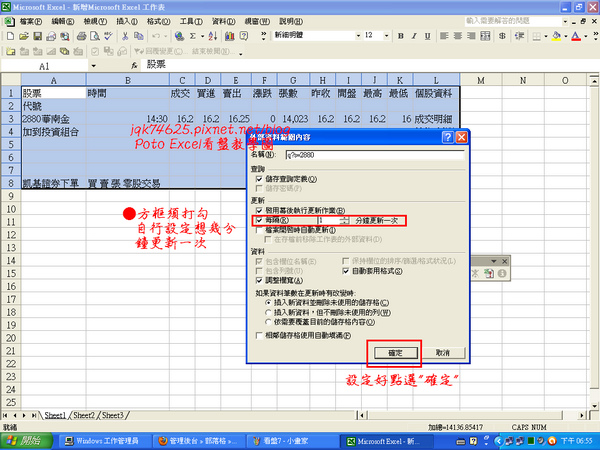Image resolution: width=600 pixels, height=450 pixels.
Task: Insert hyperlink globe icon
Action: pyautogui.click(x=179, y=36)
